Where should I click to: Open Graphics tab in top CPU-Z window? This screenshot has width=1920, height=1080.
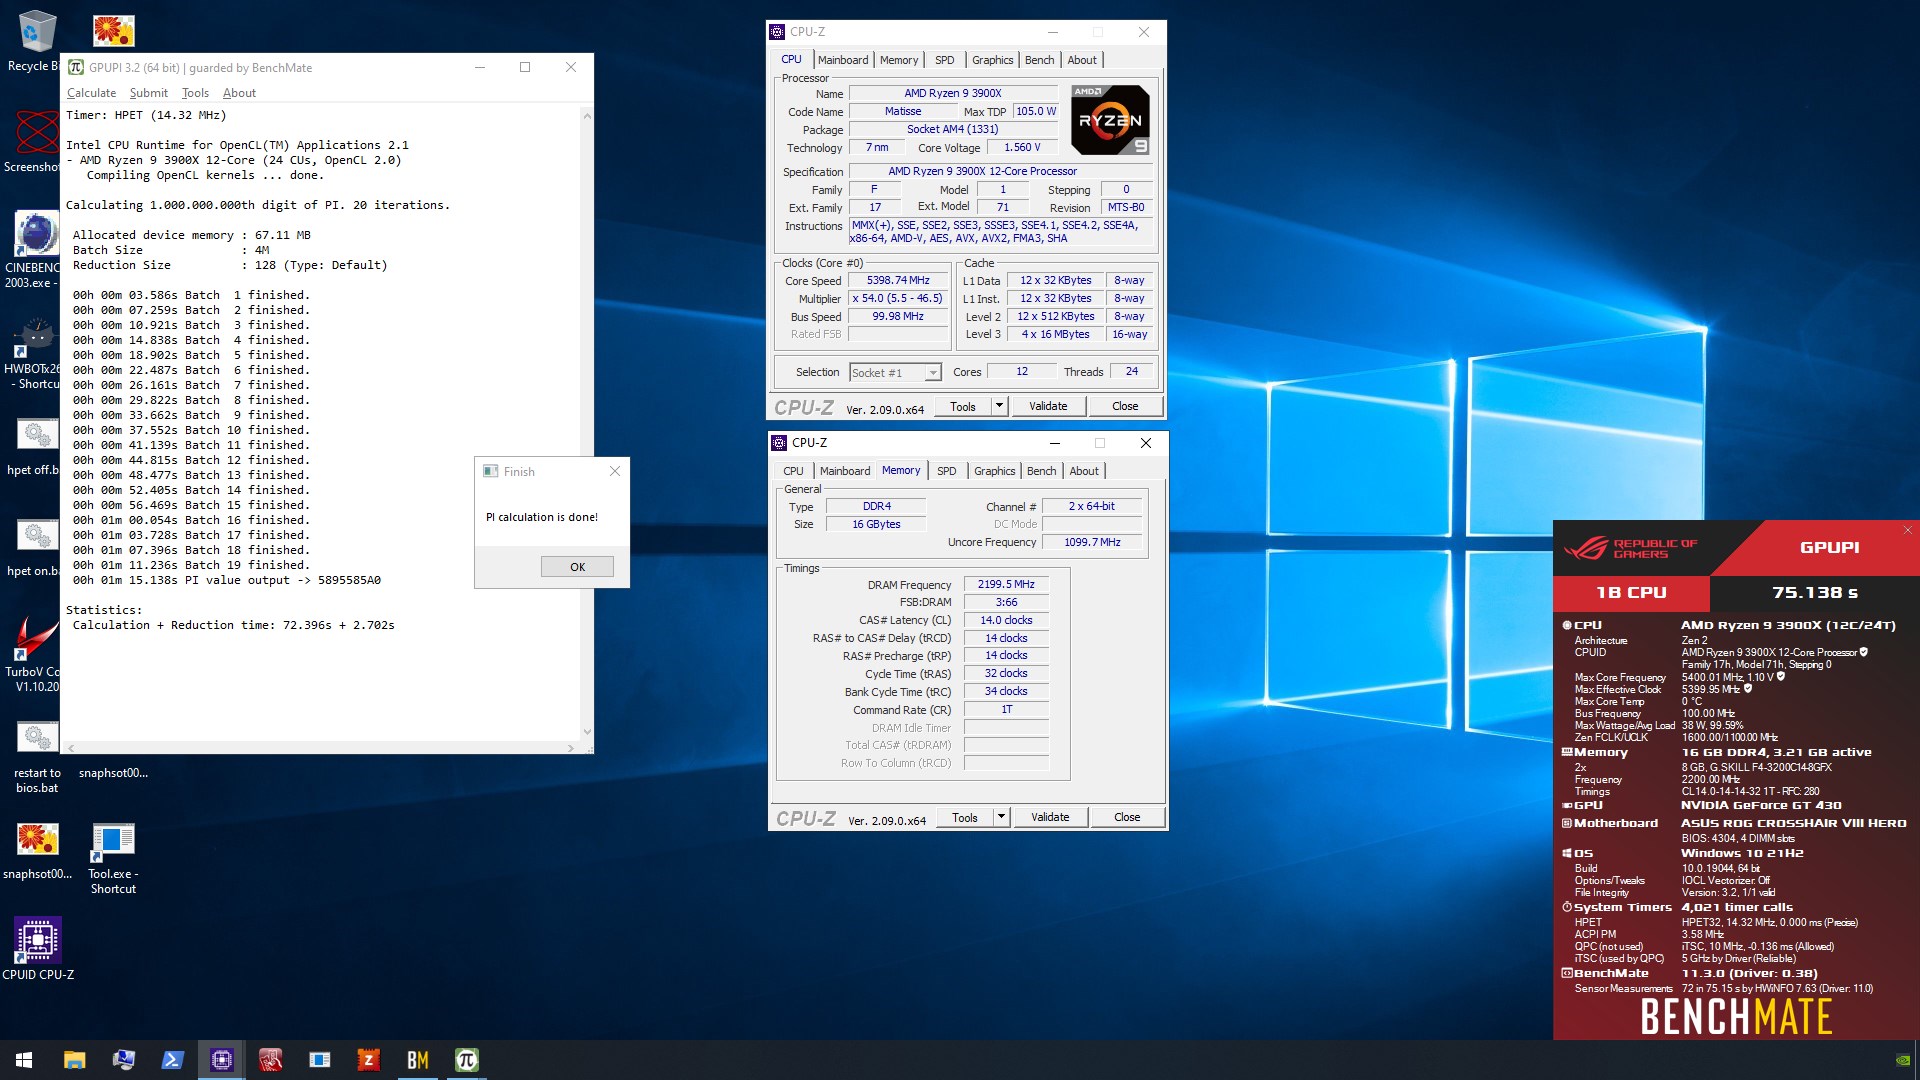tap(992, 60)
